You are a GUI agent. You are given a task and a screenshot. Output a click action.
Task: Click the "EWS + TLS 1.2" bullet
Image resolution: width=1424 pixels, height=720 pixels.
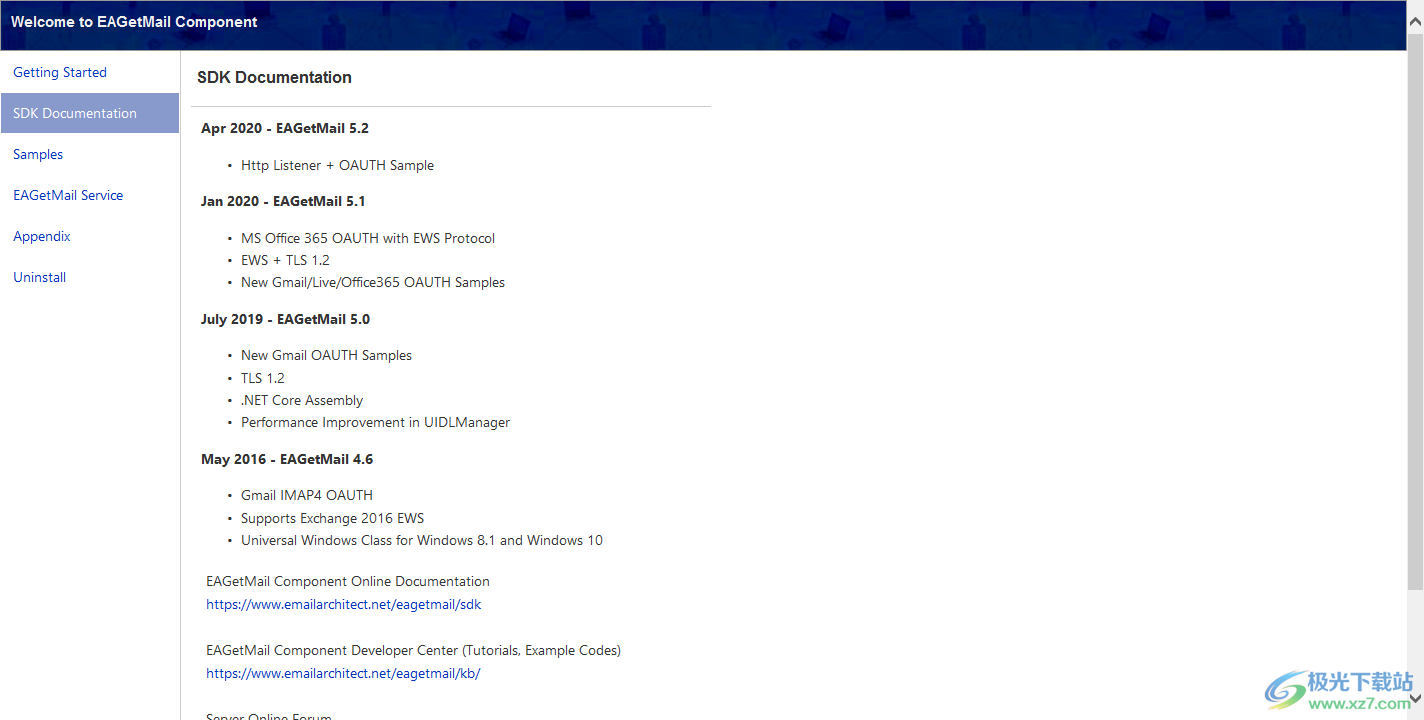click(x=285, y=260)
